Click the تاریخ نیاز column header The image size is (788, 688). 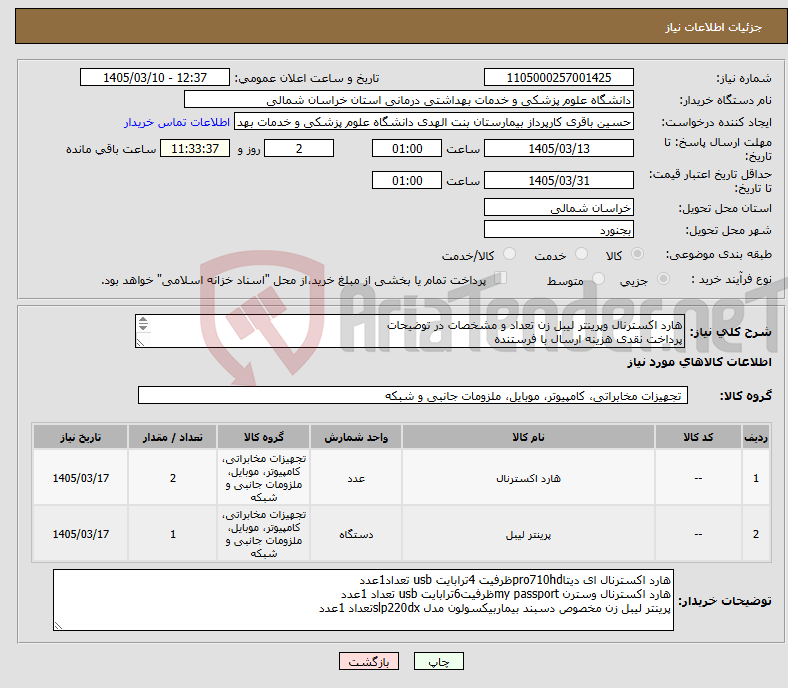tap(80, 437)
